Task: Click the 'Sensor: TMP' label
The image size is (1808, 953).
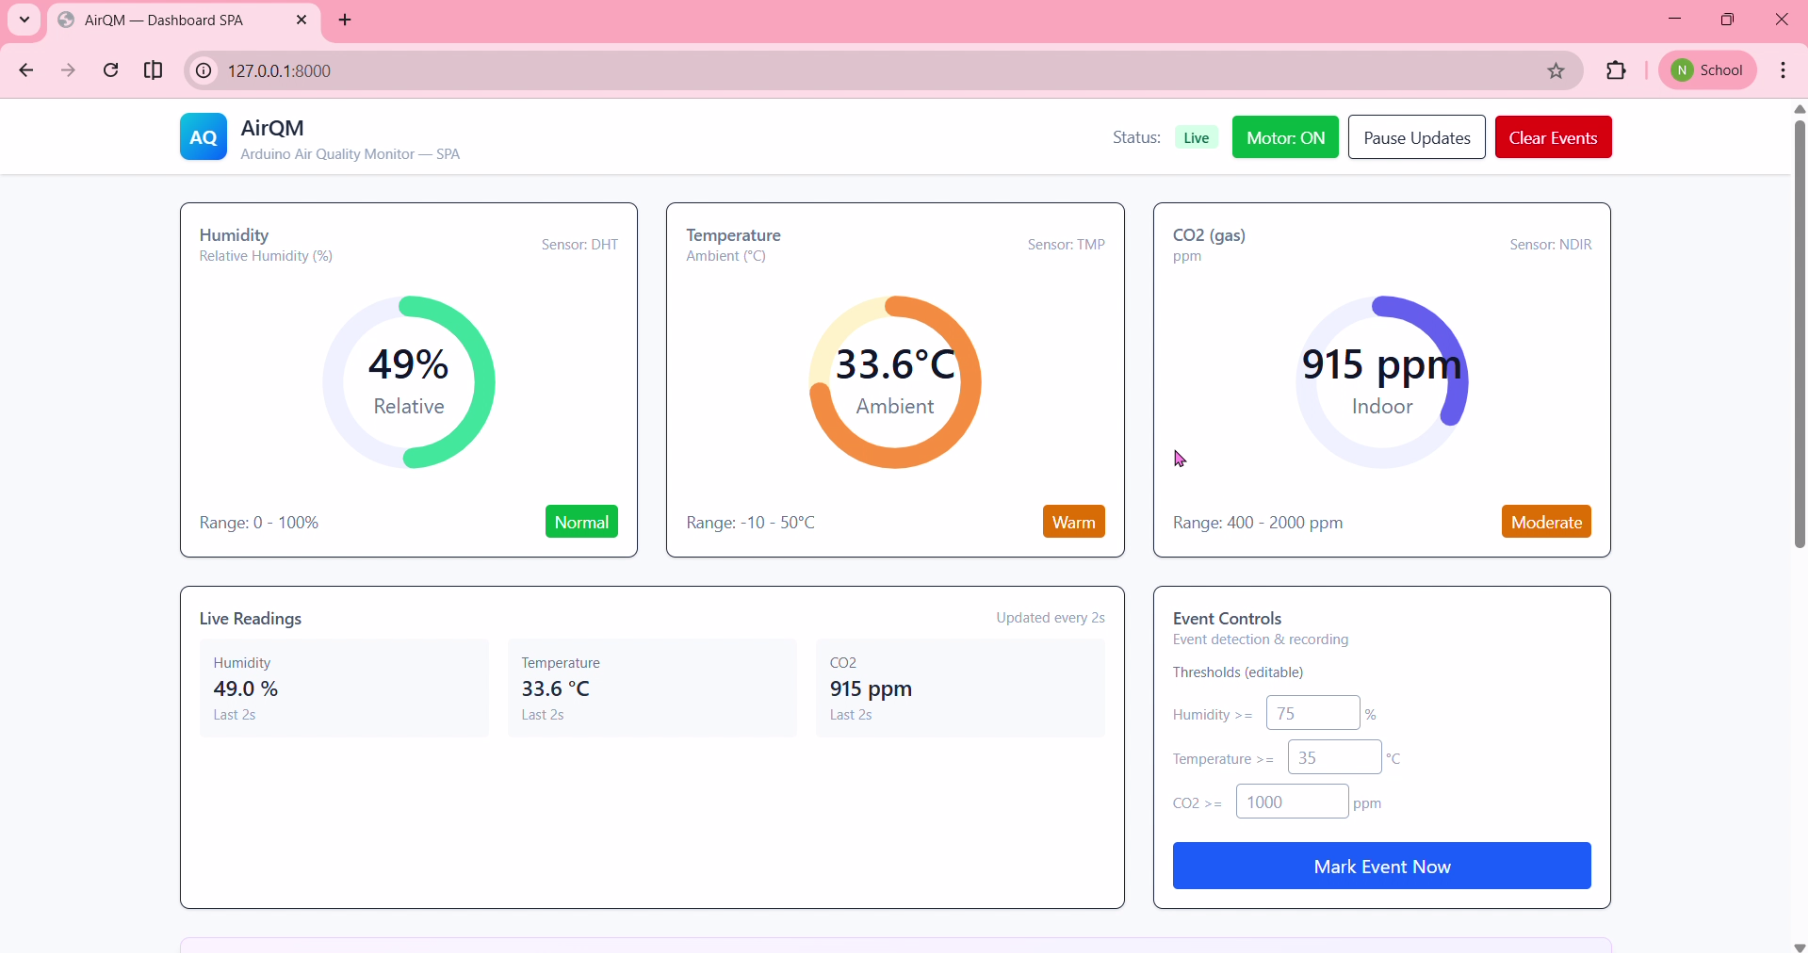Action: click(x=1066, y=244)
